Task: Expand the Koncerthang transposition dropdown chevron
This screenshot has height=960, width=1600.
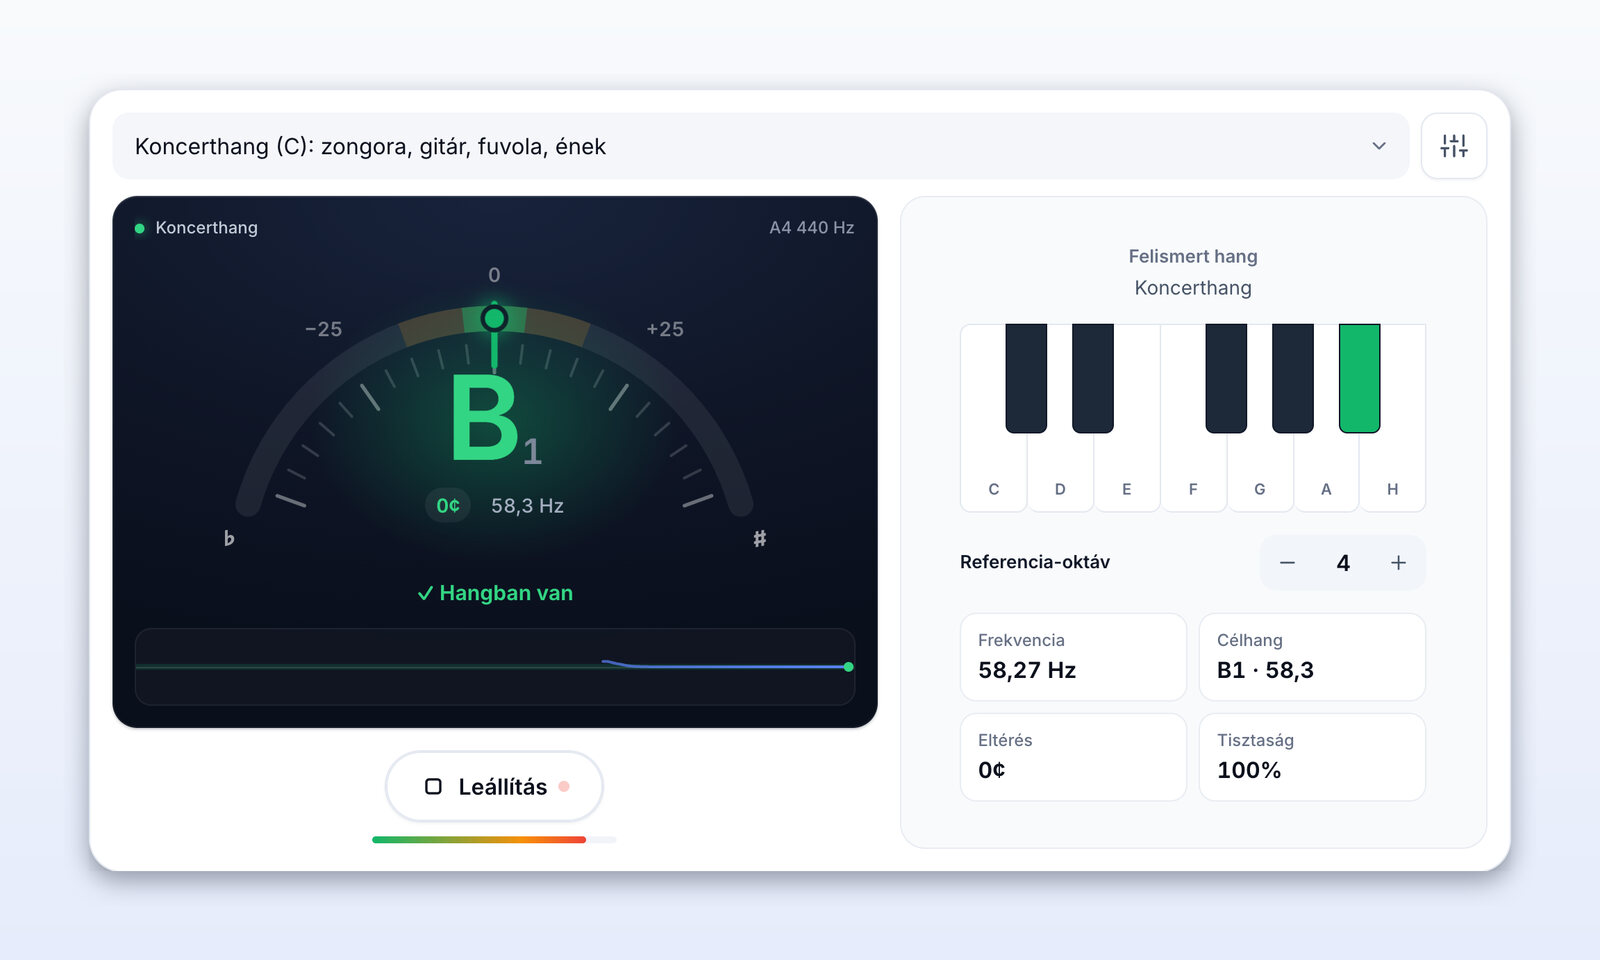Action: click(x=1379, y=146)
